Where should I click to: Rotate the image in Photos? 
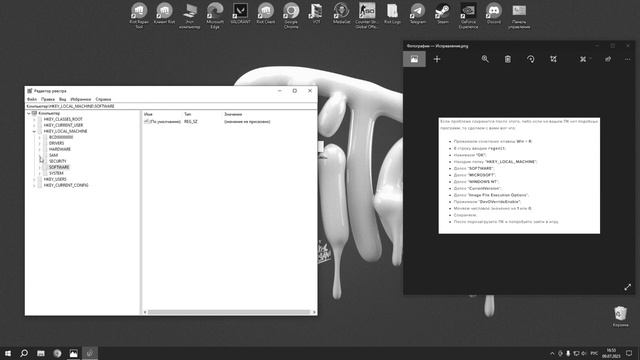click(x=531, y=59)
